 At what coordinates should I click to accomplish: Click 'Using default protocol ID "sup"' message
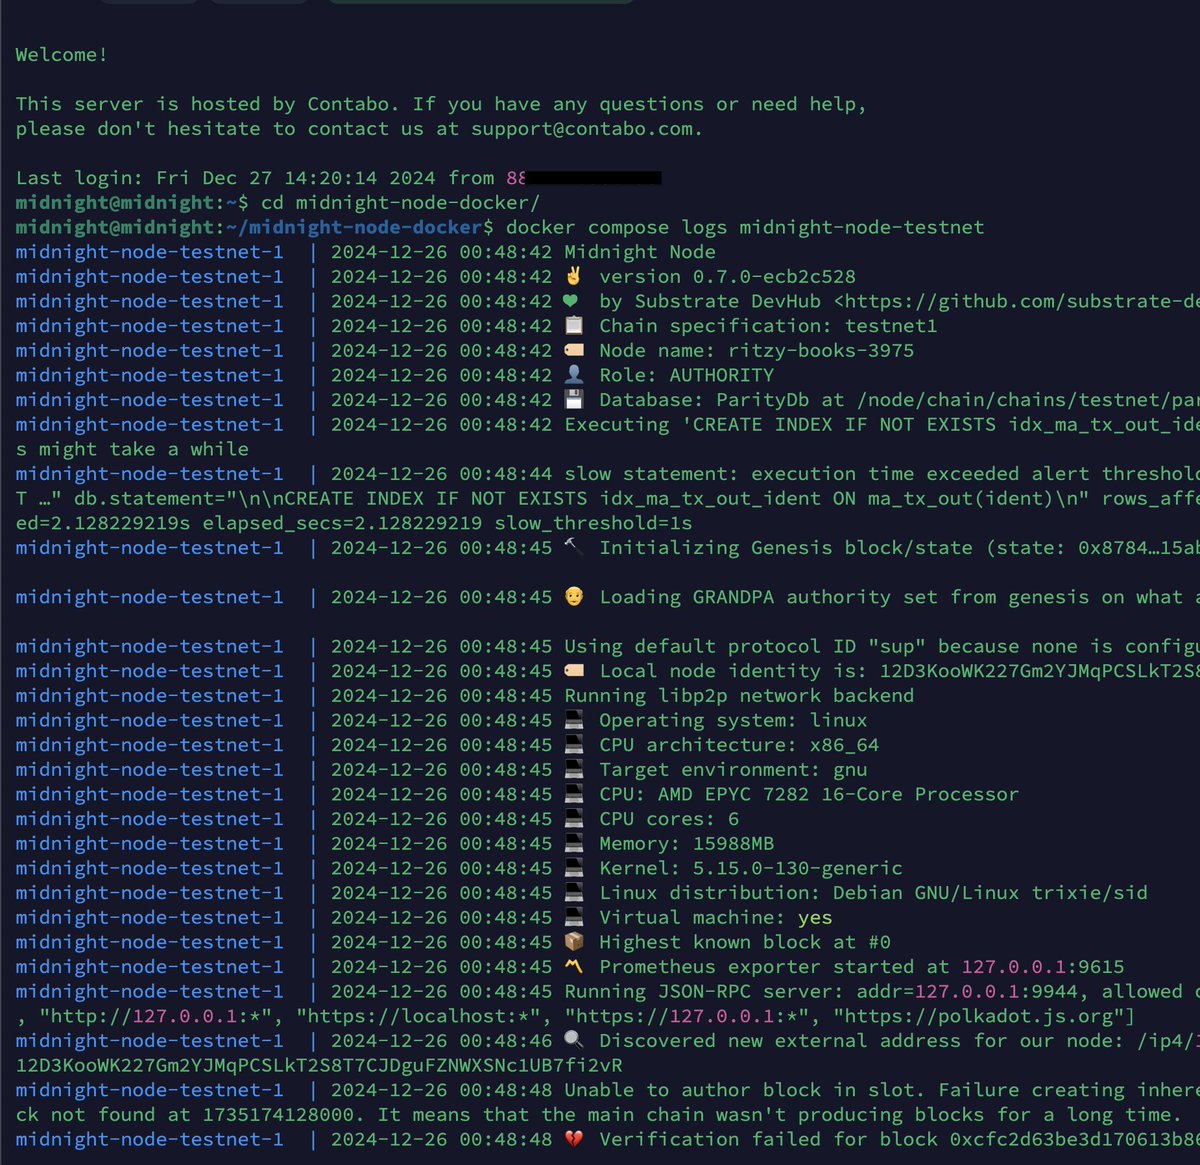tap(745, 646)
